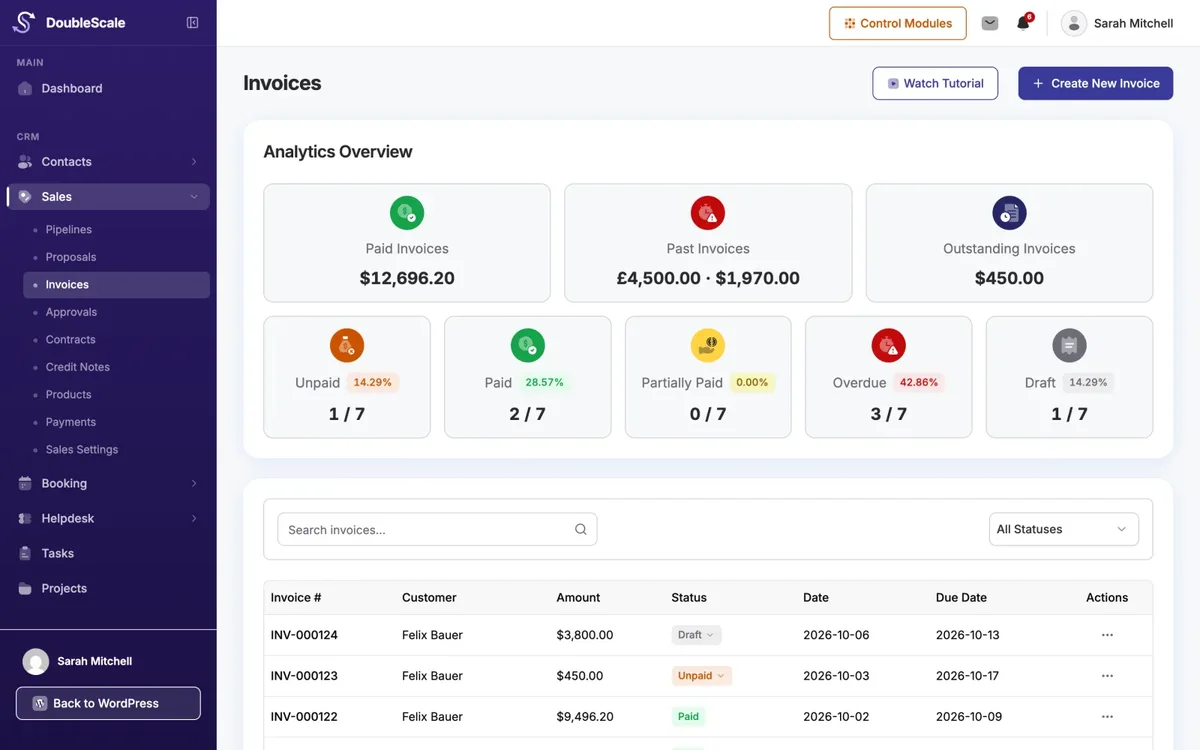Click Back to WordPress button

(x=108, y=703)
